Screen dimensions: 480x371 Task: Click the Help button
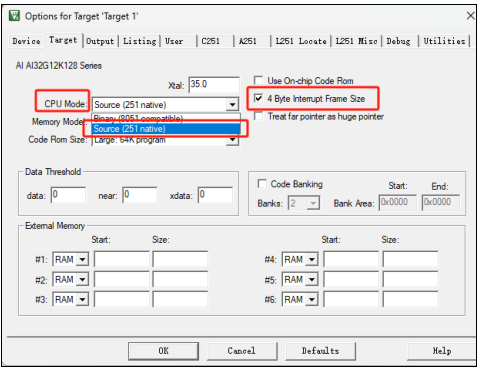442,351
